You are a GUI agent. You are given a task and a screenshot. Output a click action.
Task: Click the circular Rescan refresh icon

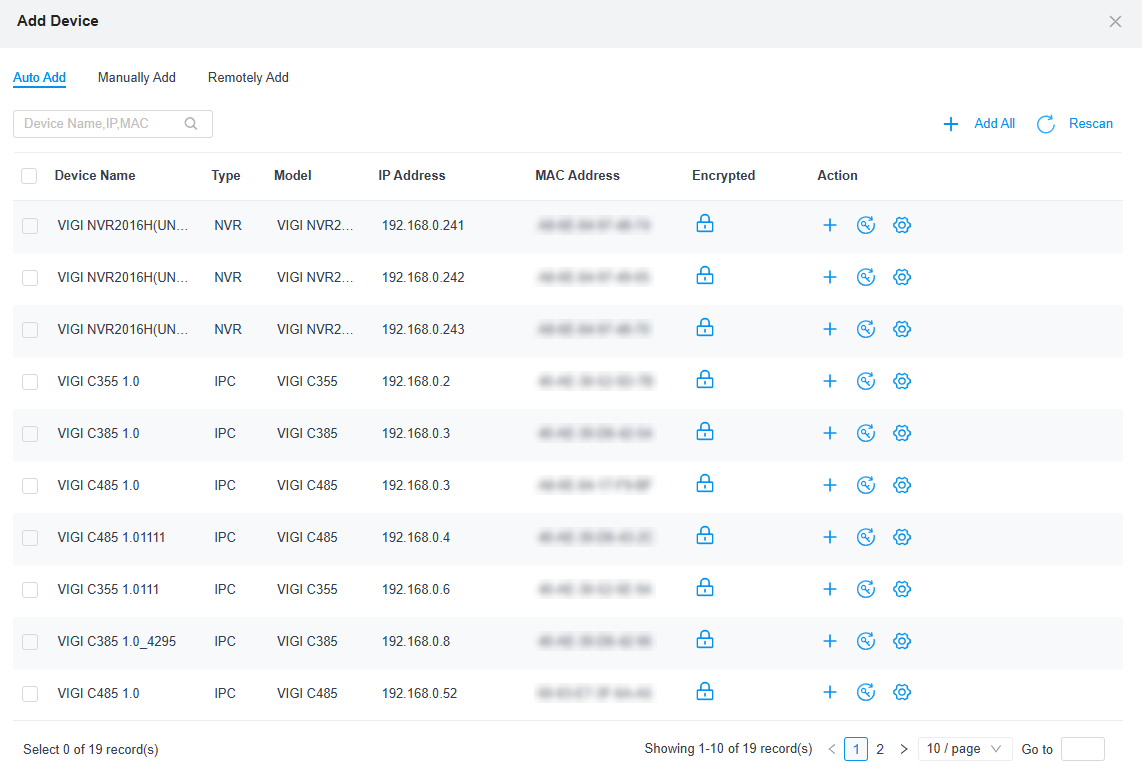1045,124
